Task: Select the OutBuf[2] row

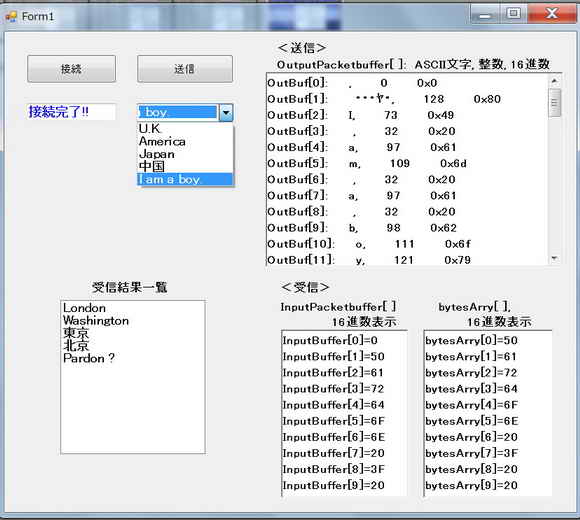Action: click(x=407, y=115)
